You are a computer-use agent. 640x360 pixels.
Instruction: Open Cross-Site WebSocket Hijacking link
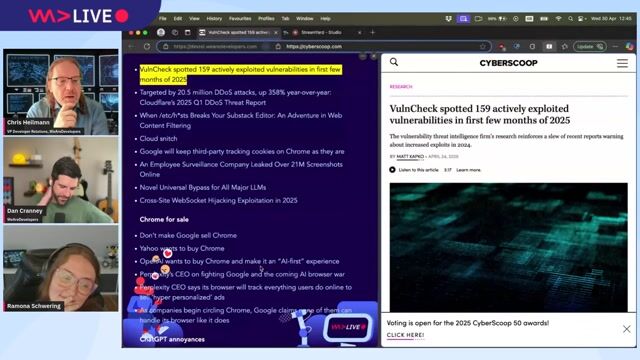pos(218,200)
